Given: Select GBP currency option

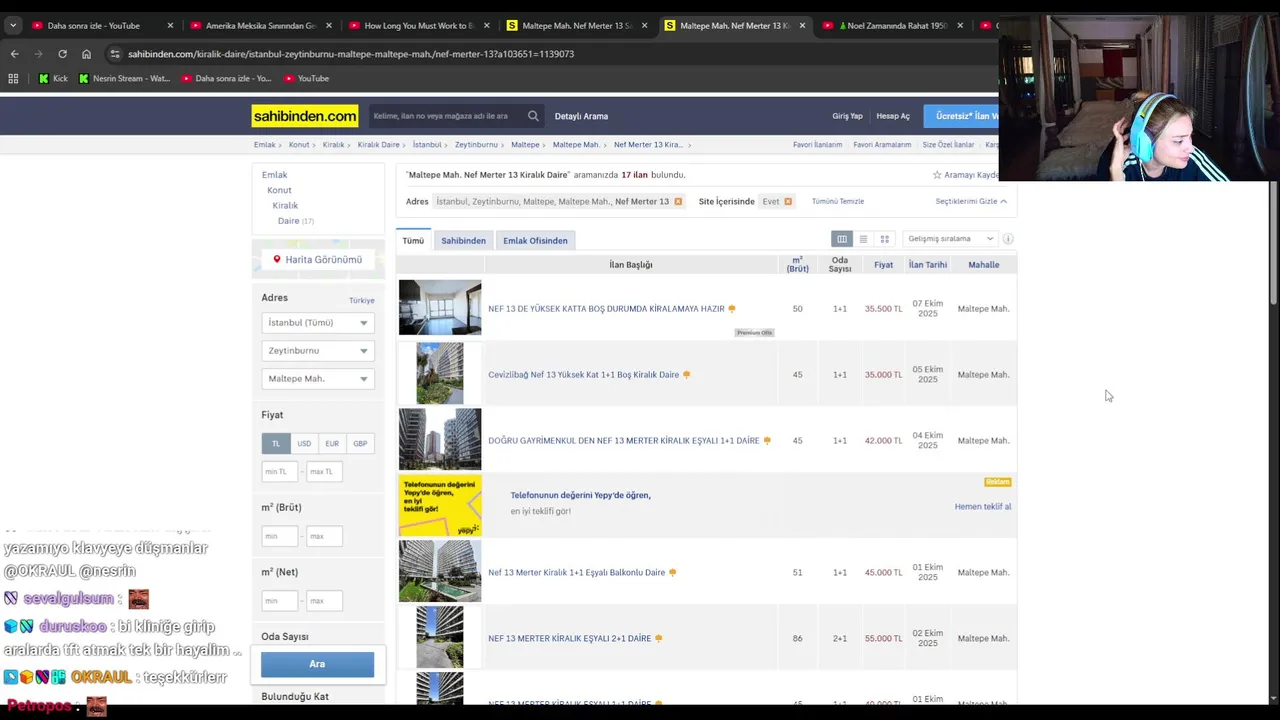Looking at the screenshot, I should click(x=360, y=443).
